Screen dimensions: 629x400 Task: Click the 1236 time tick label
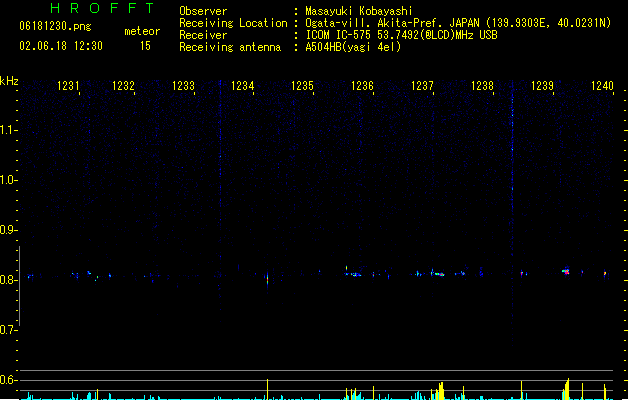[362, 86]
